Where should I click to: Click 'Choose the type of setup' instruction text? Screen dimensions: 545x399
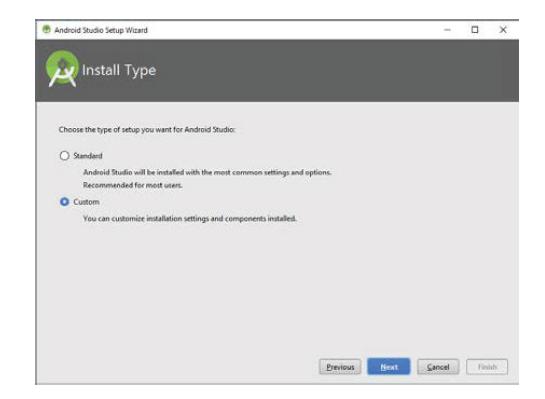(x=147, y=130)
